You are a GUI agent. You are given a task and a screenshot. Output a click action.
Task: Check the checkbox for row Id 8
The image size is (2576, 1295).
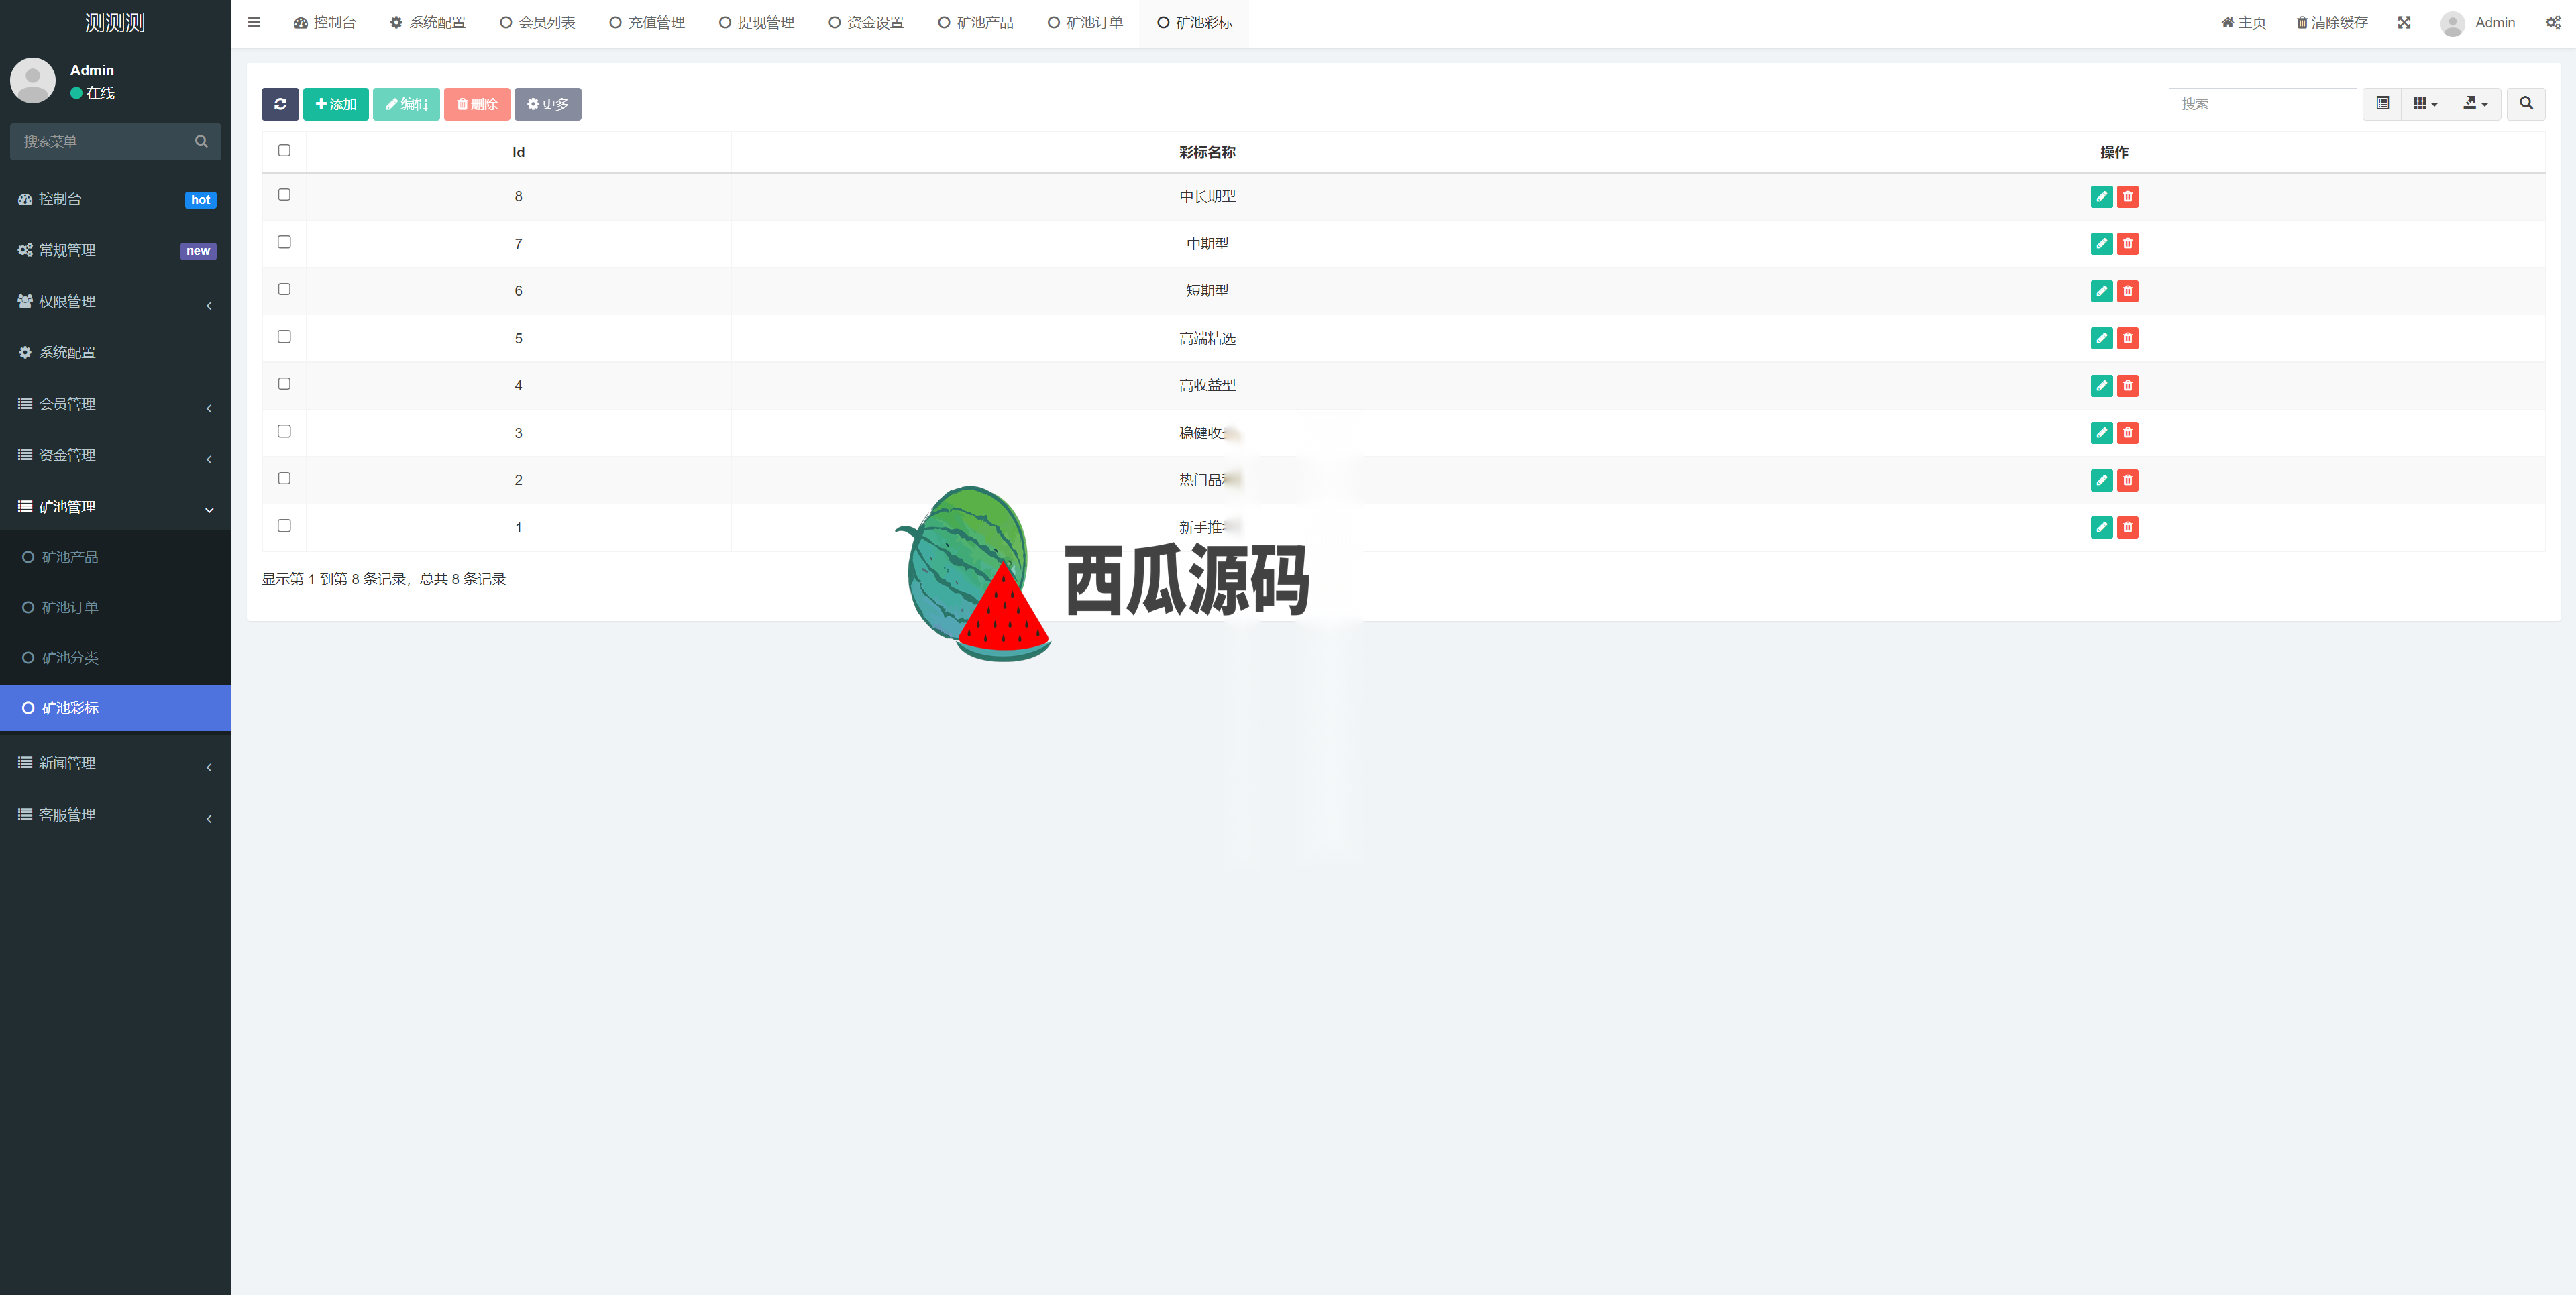(x=284, y=195)
